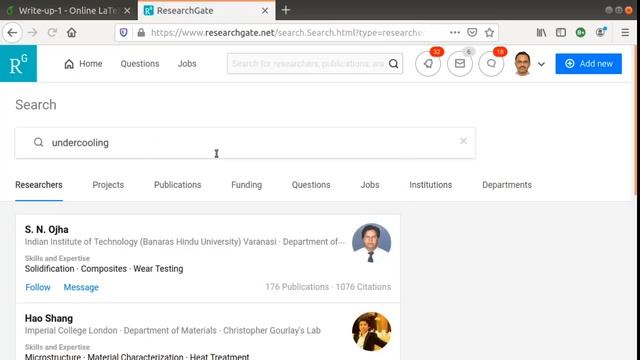
Task: Click the padlock site info icon
Action: coord(141,33)
